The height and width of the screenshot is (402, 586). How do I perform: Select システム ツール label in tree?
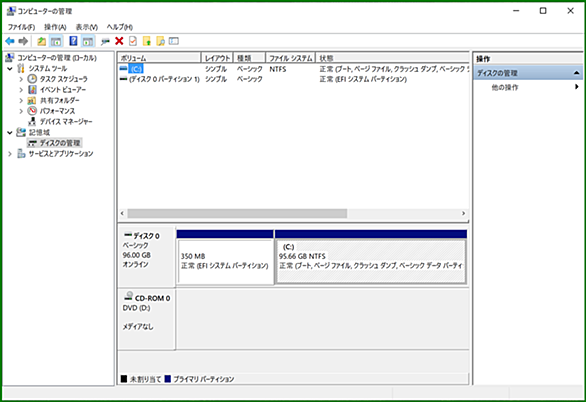coord(48,69)
